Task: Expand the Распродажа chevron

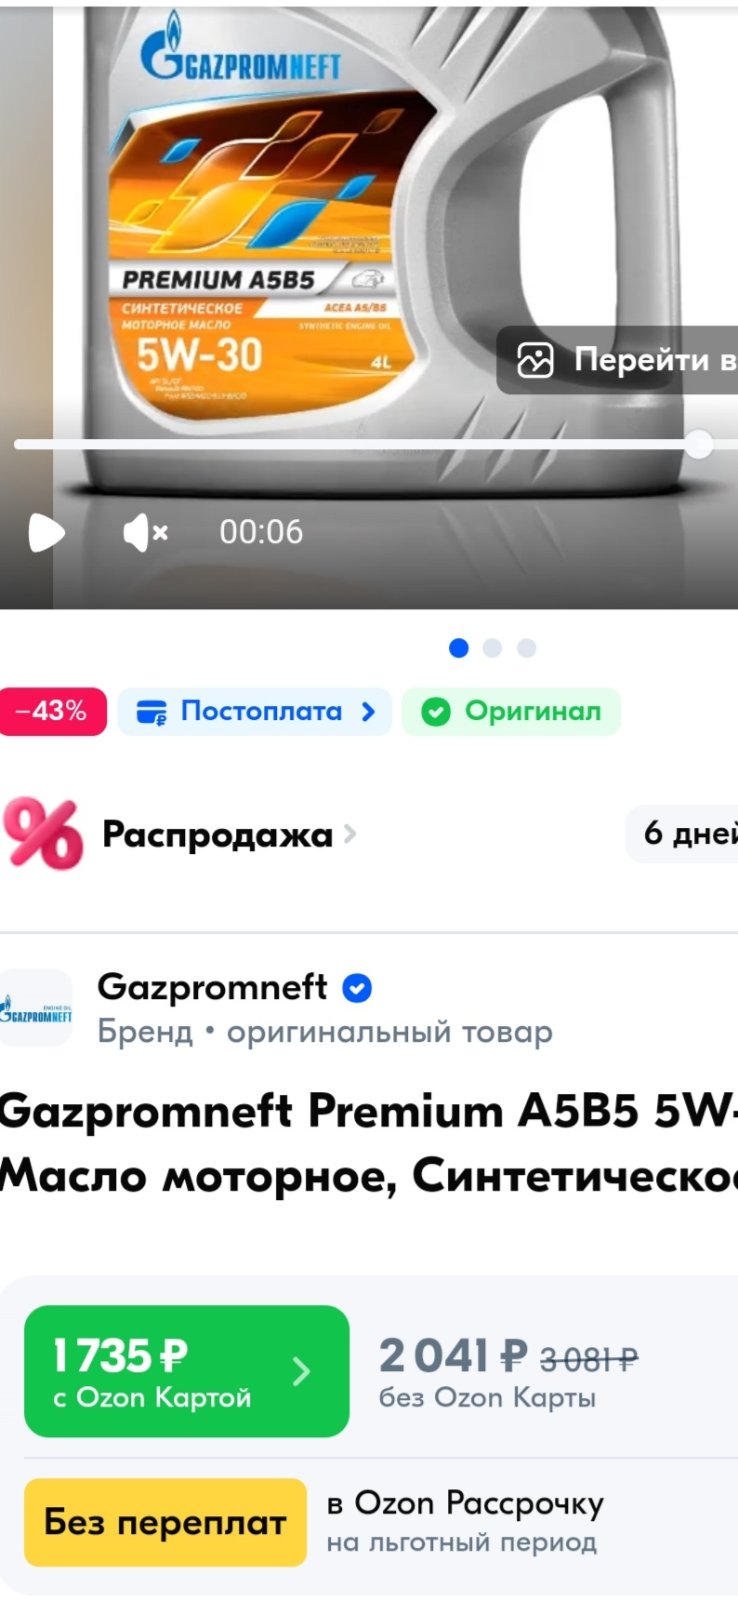Action: 349,833
